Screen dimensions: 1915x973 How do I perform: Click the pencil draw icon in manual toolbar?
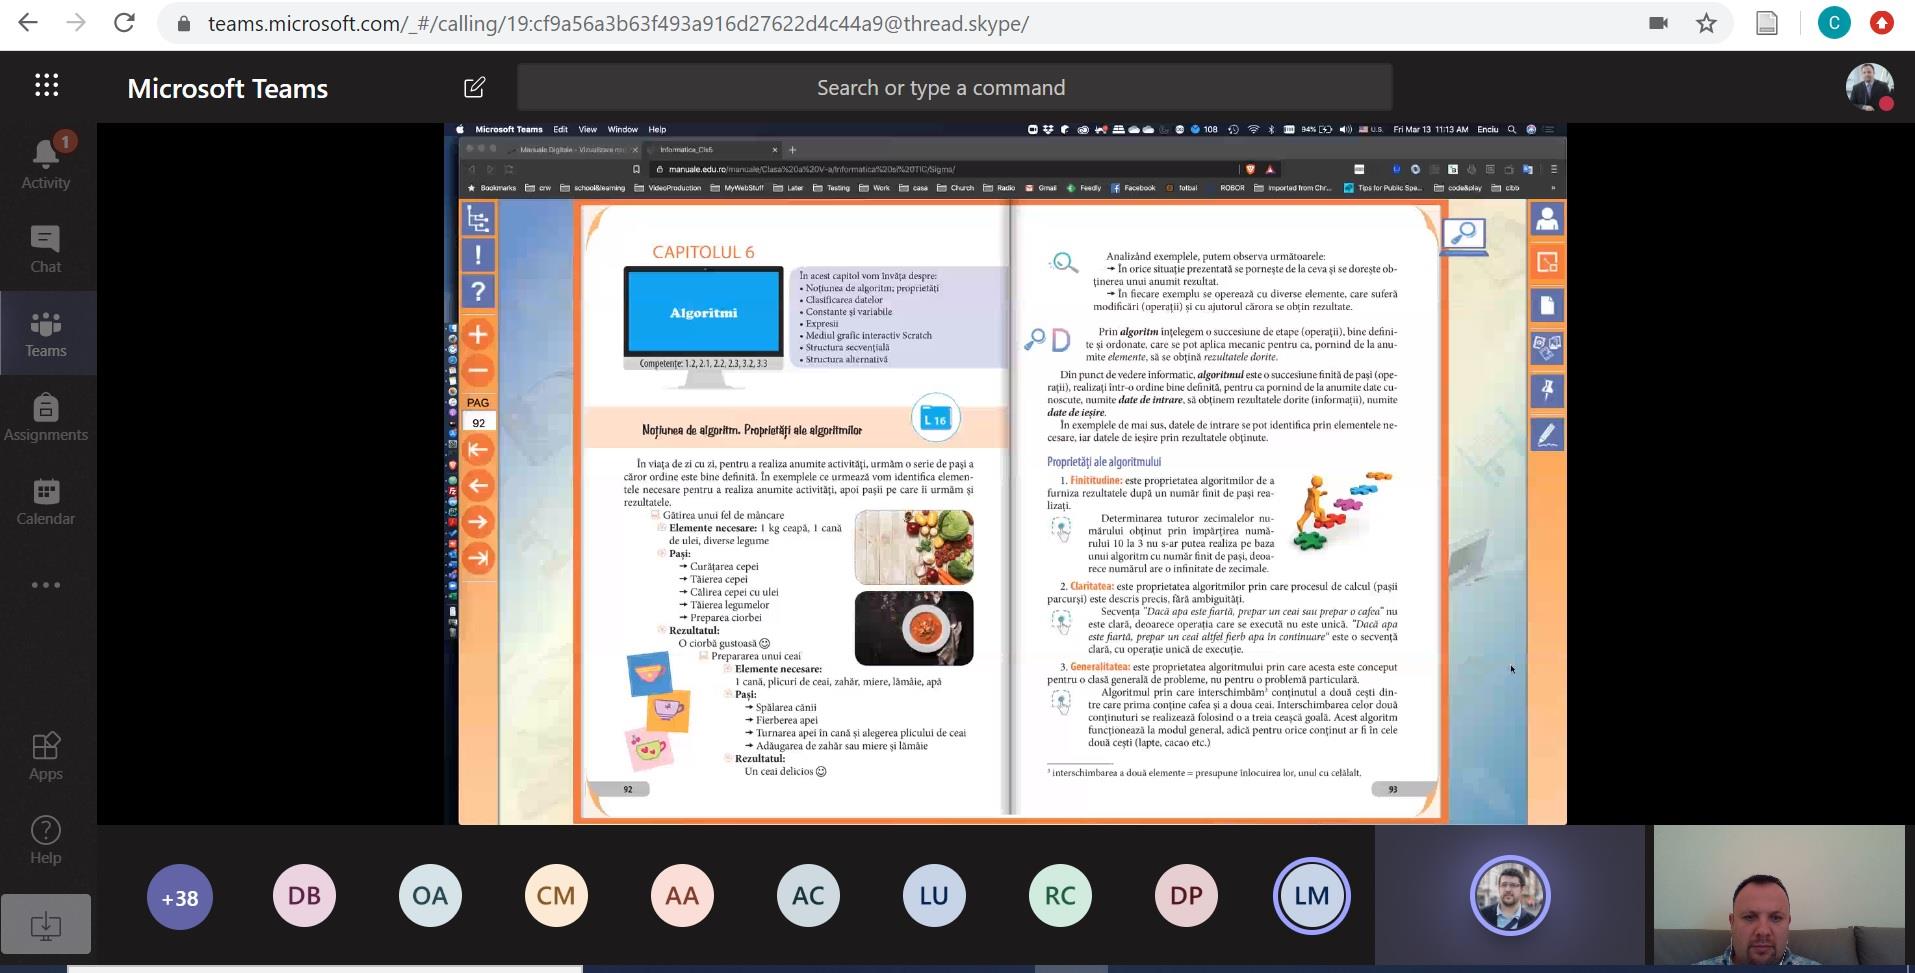1547,434
